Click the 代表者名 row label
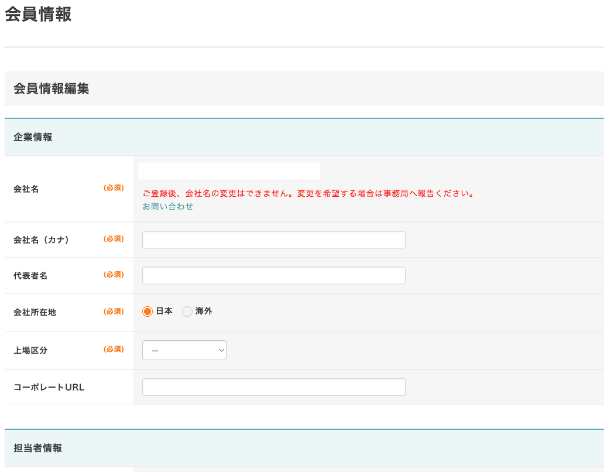Viewport: 608px width, 472px height. coord(30,276)
